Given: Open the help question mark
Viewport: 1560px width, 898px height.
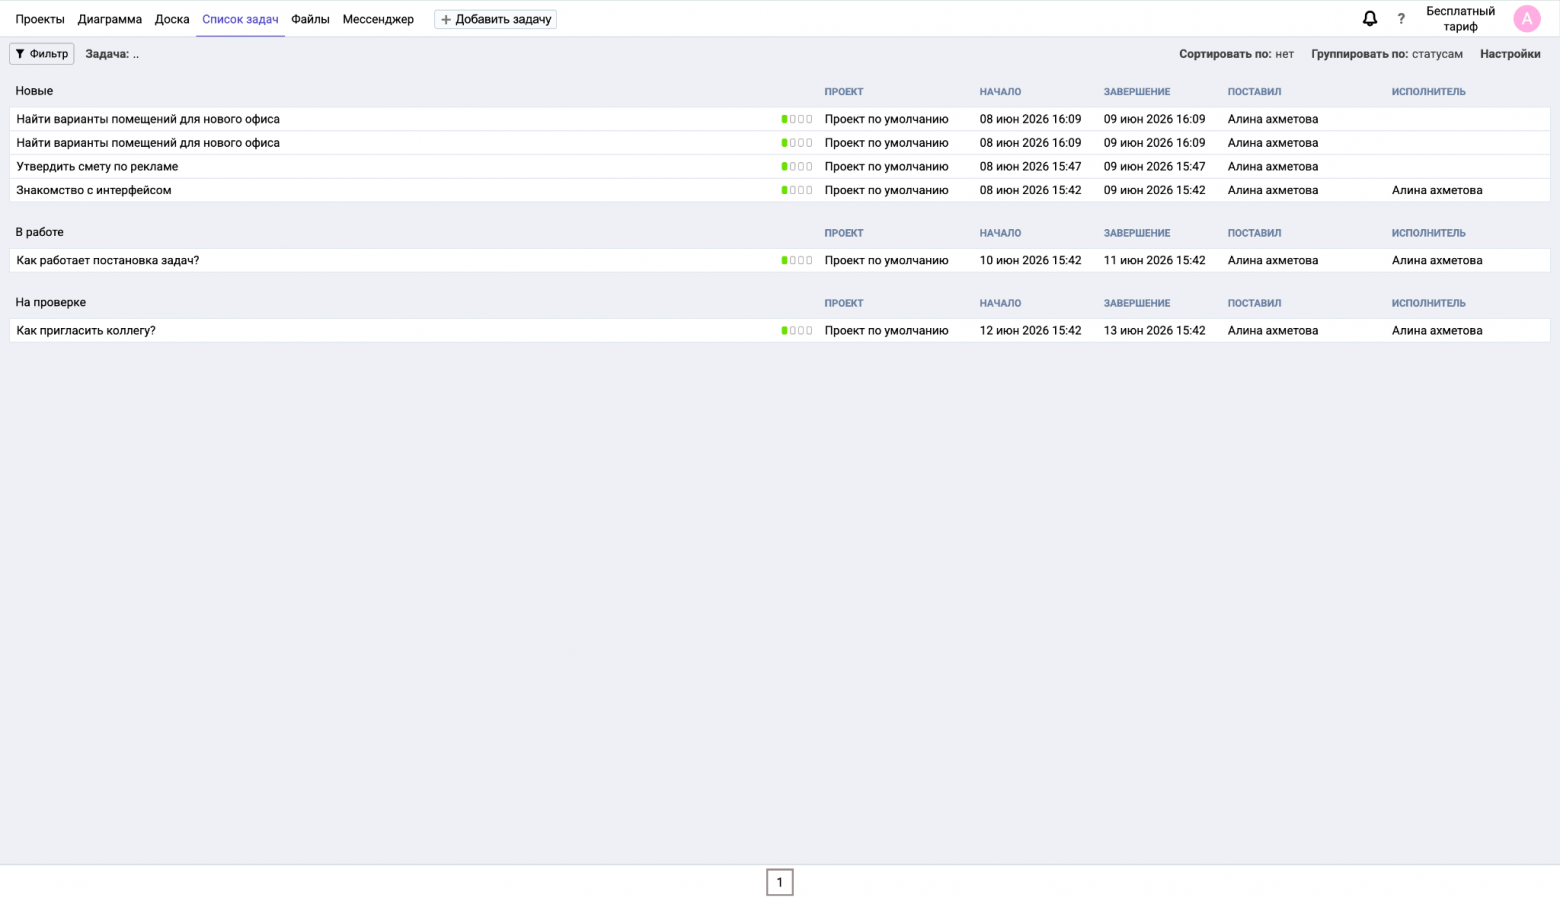Looking at the screenshot, I should point(1400,19).
